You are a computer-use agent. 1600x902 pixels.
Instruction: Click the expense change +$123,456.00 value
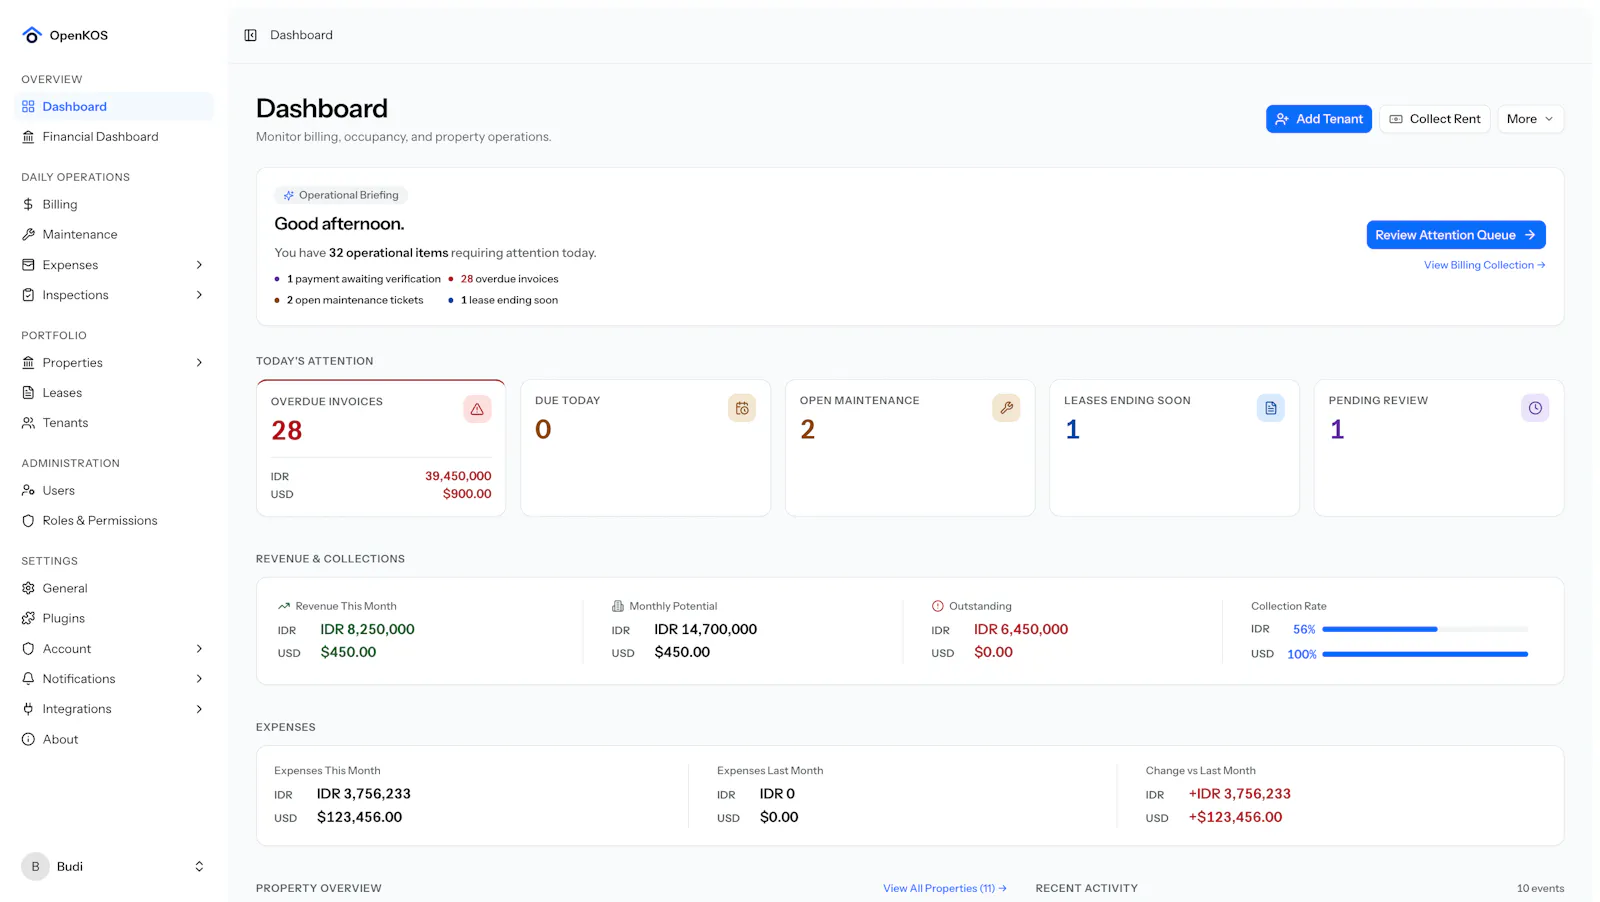[1235, 817]
